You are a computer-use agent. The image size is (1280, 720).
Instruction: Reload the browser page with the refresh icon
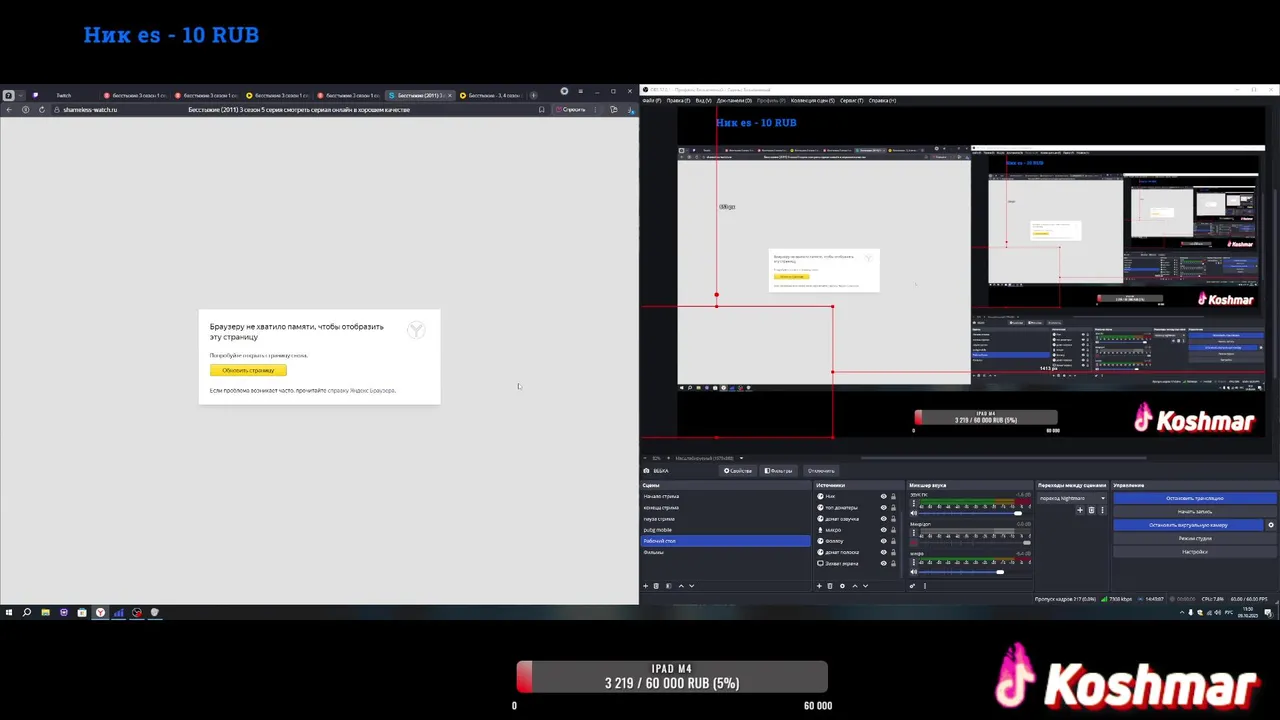(x=41, y=109)
